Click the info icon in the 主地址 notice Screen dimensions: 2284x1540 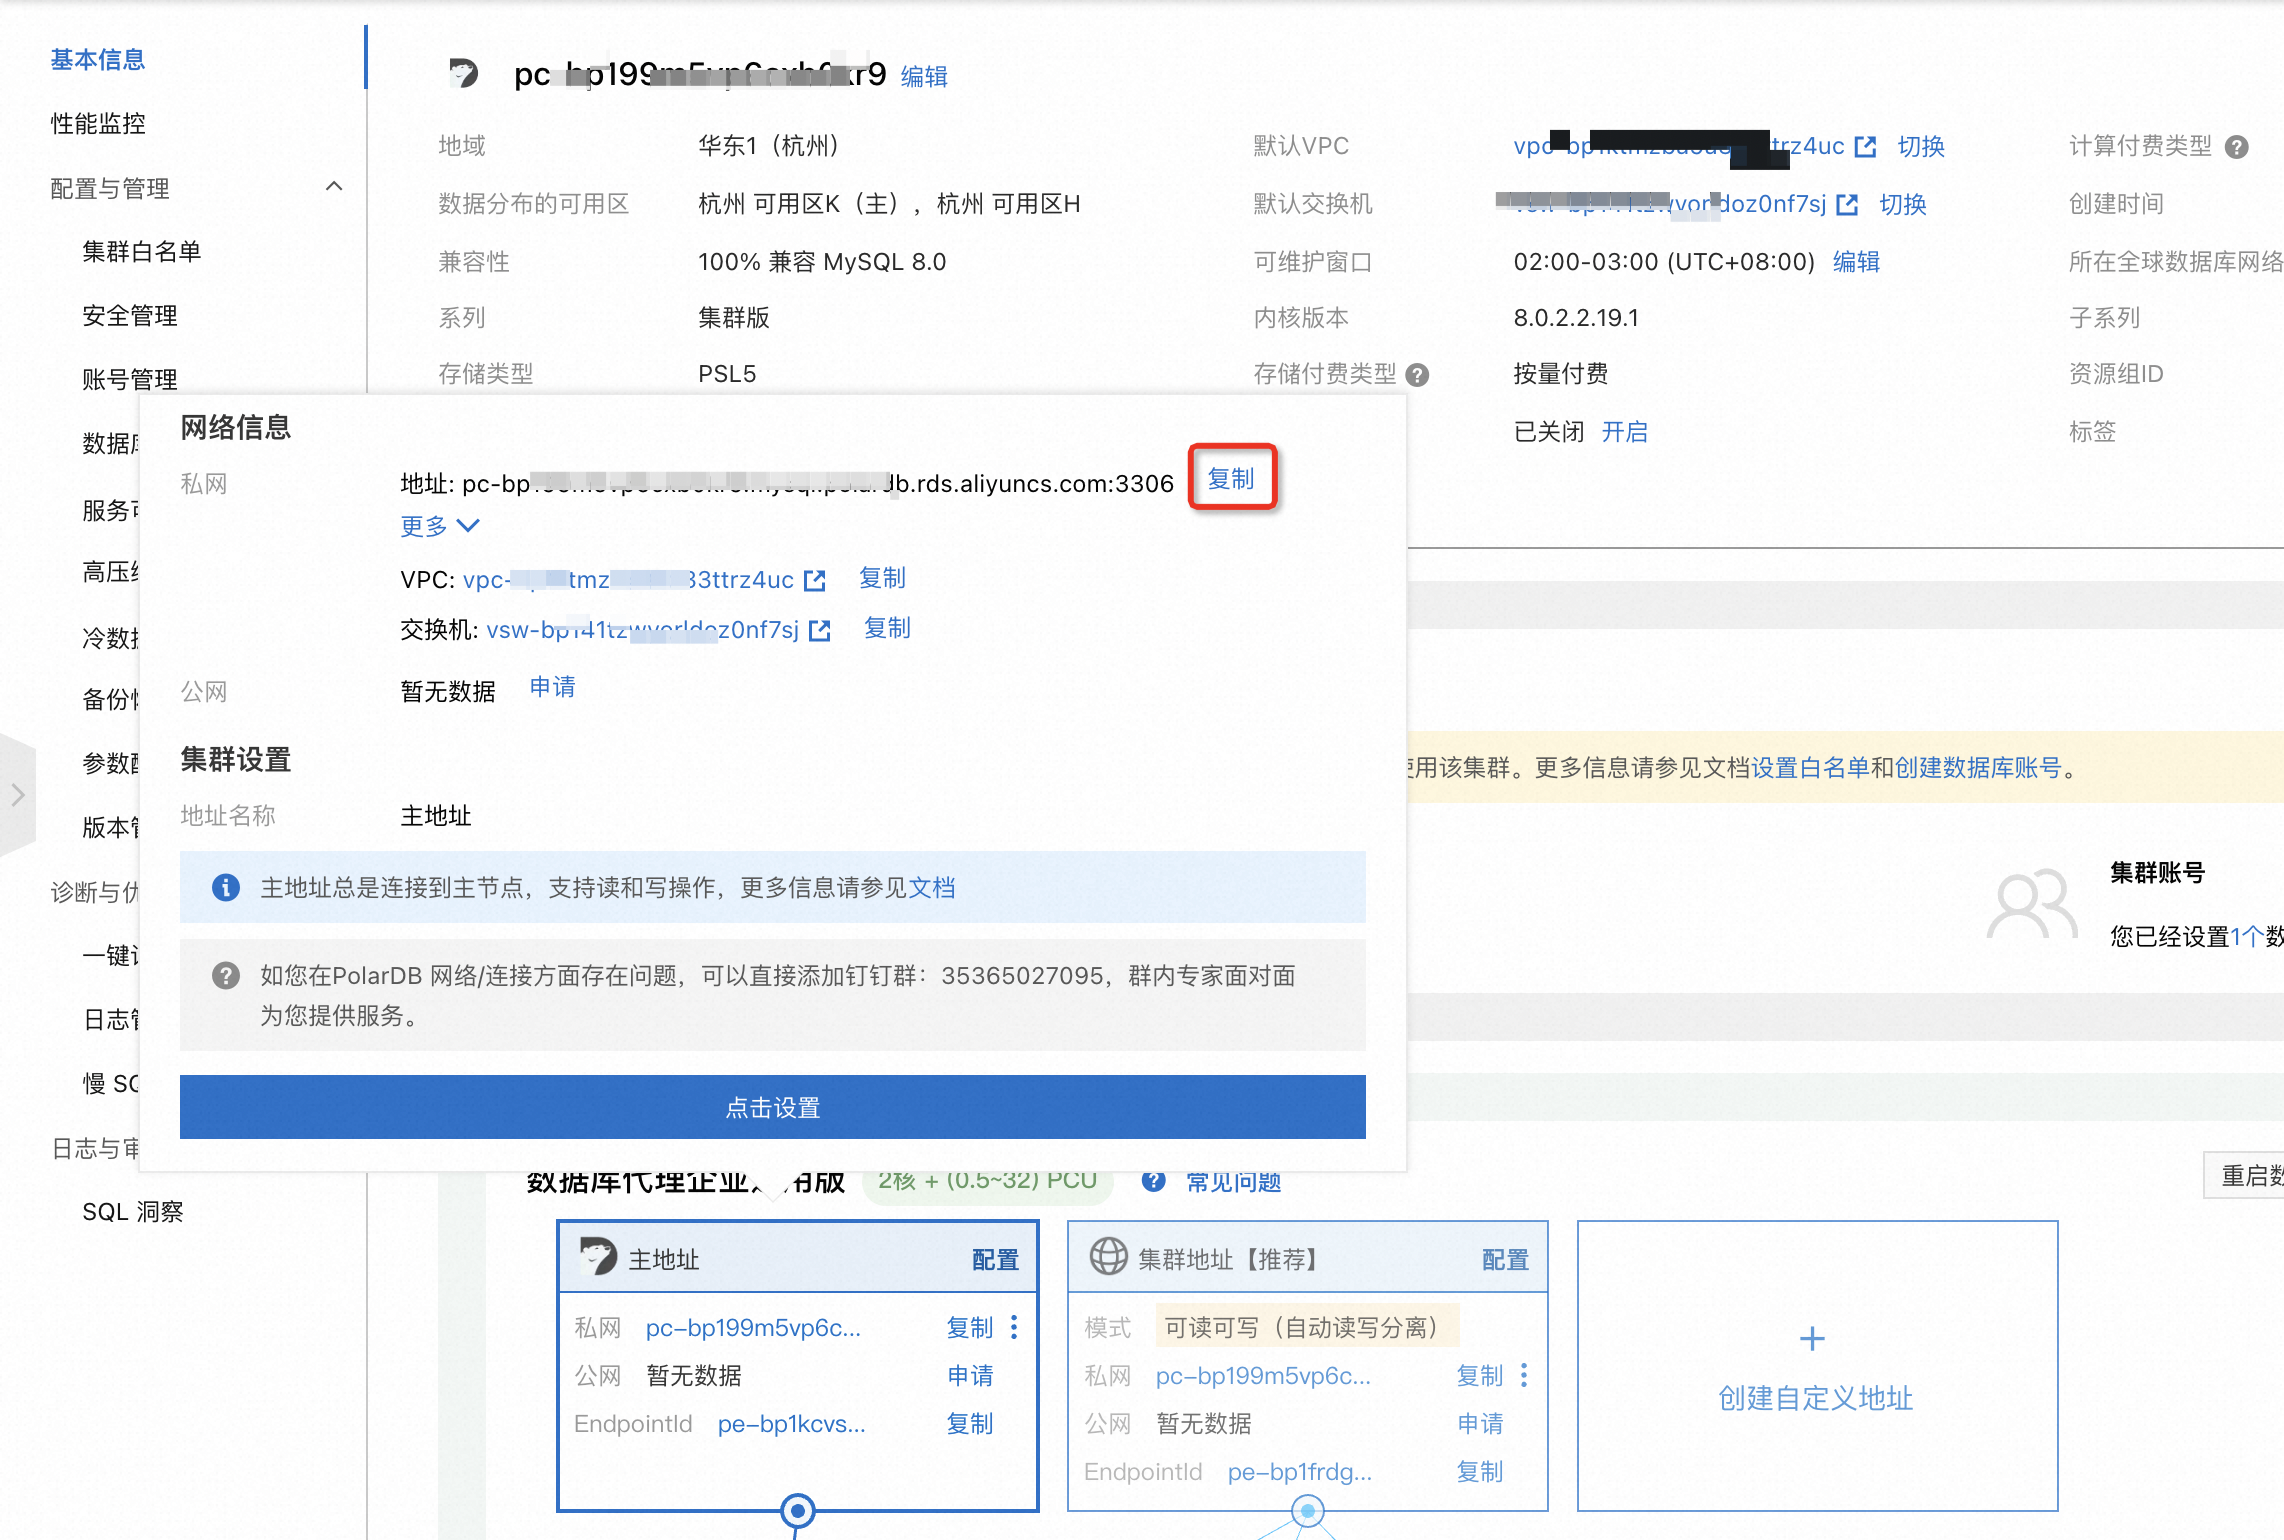(226, 887)
